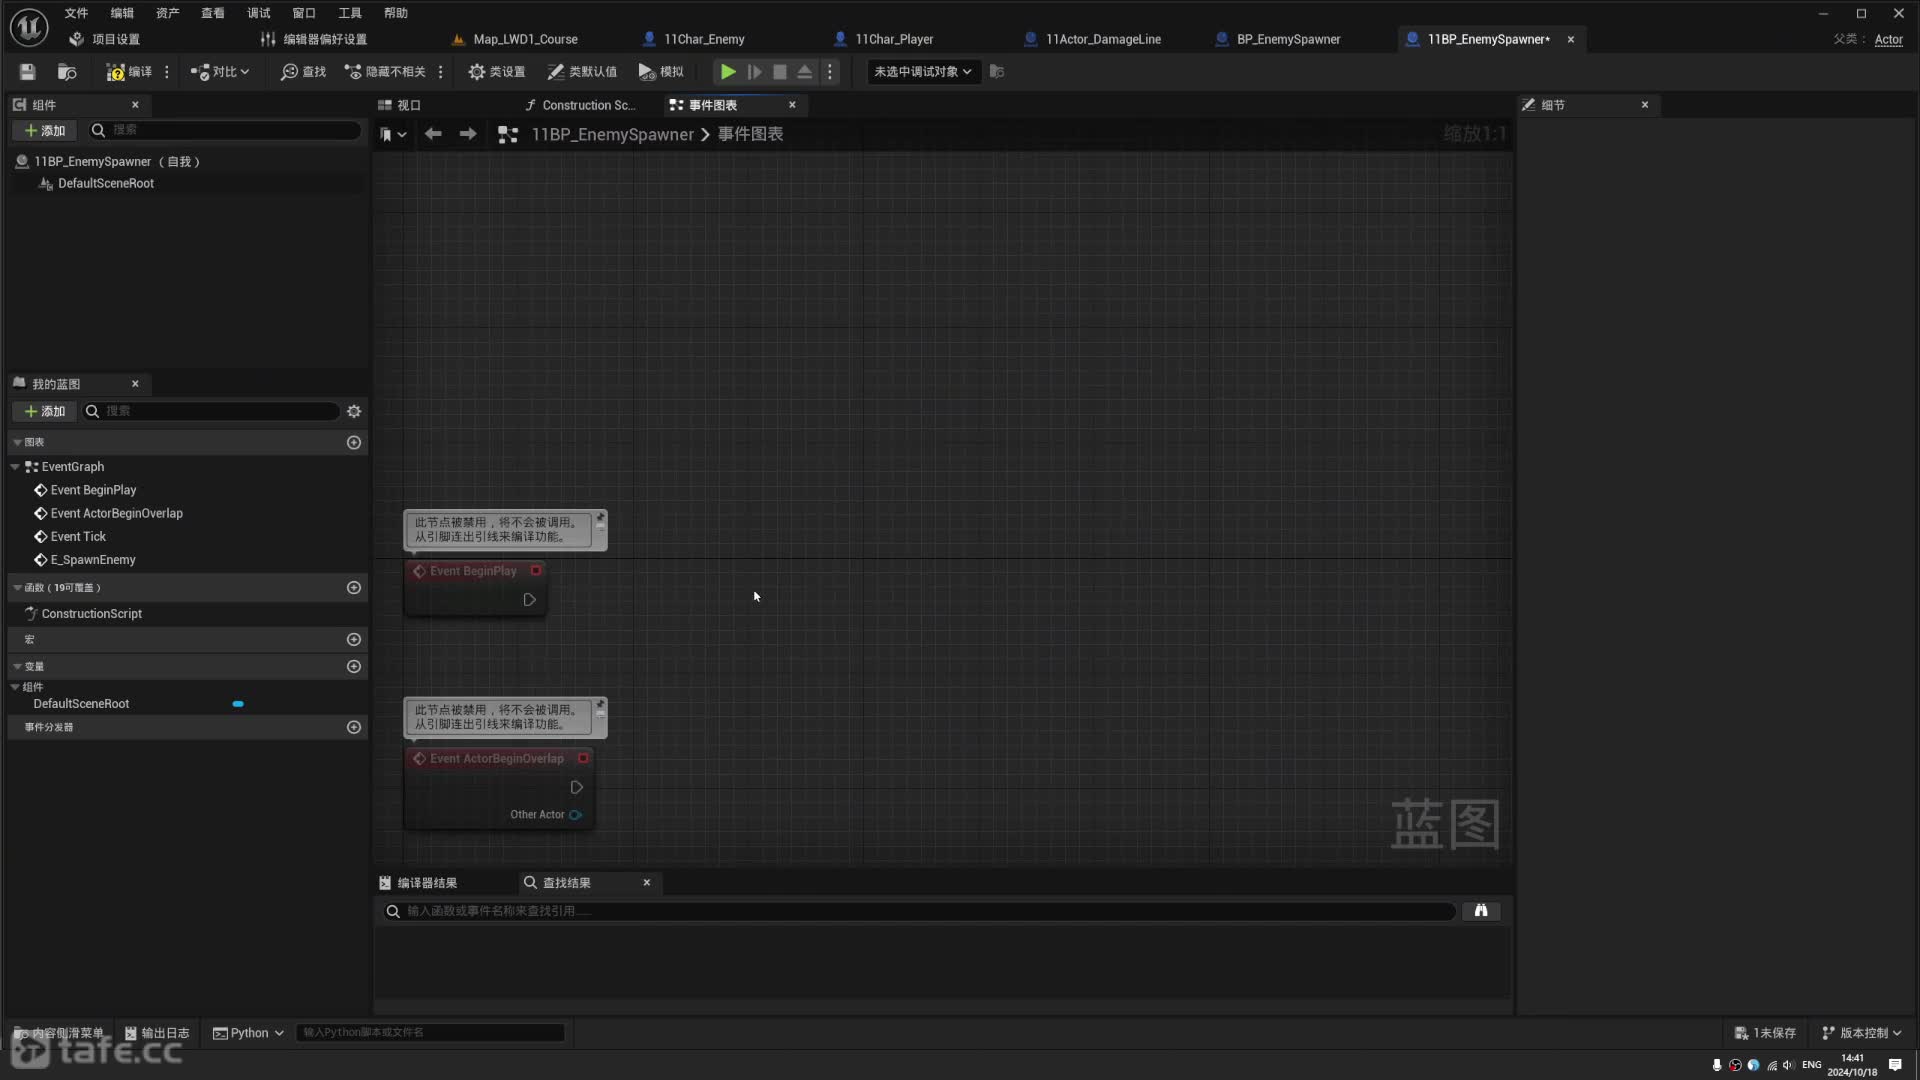Click the frame skip playback button

click(x=754, y=72)
